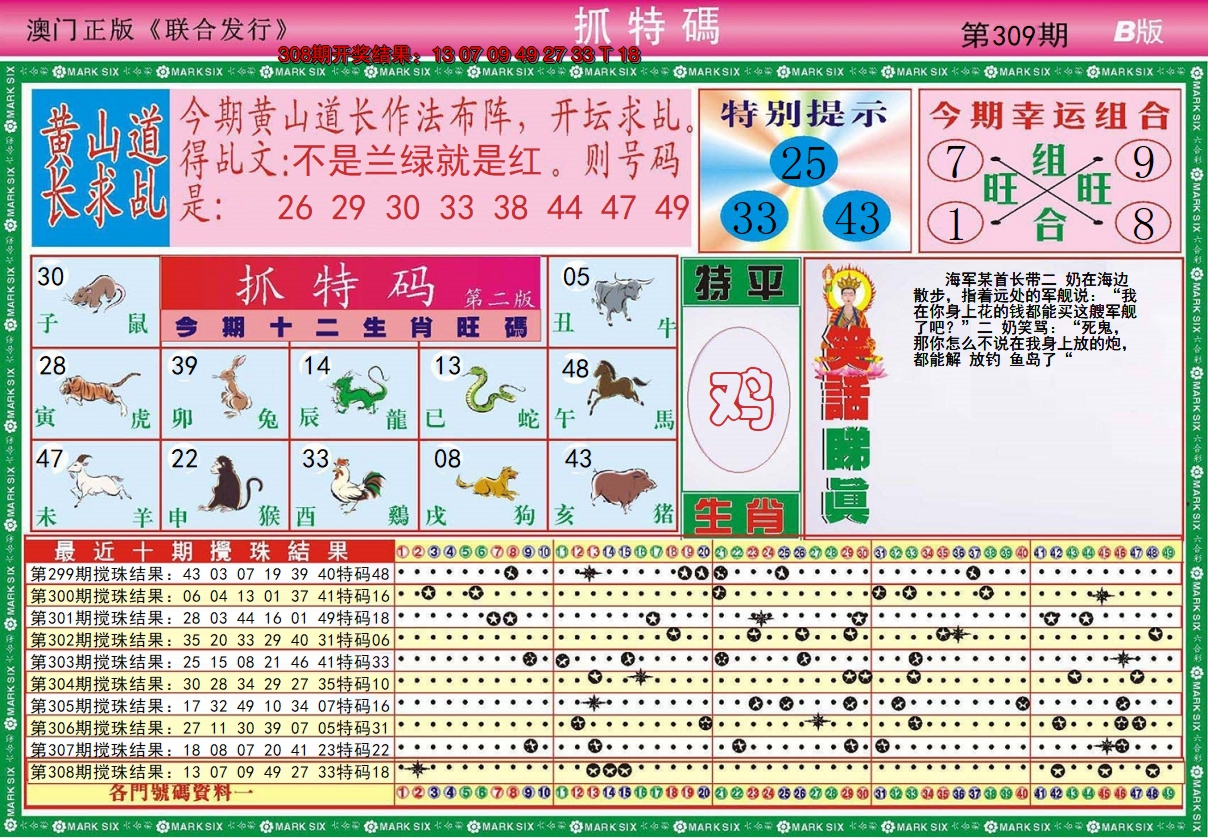Select the tiger zodiac picture

coord(100,390)
